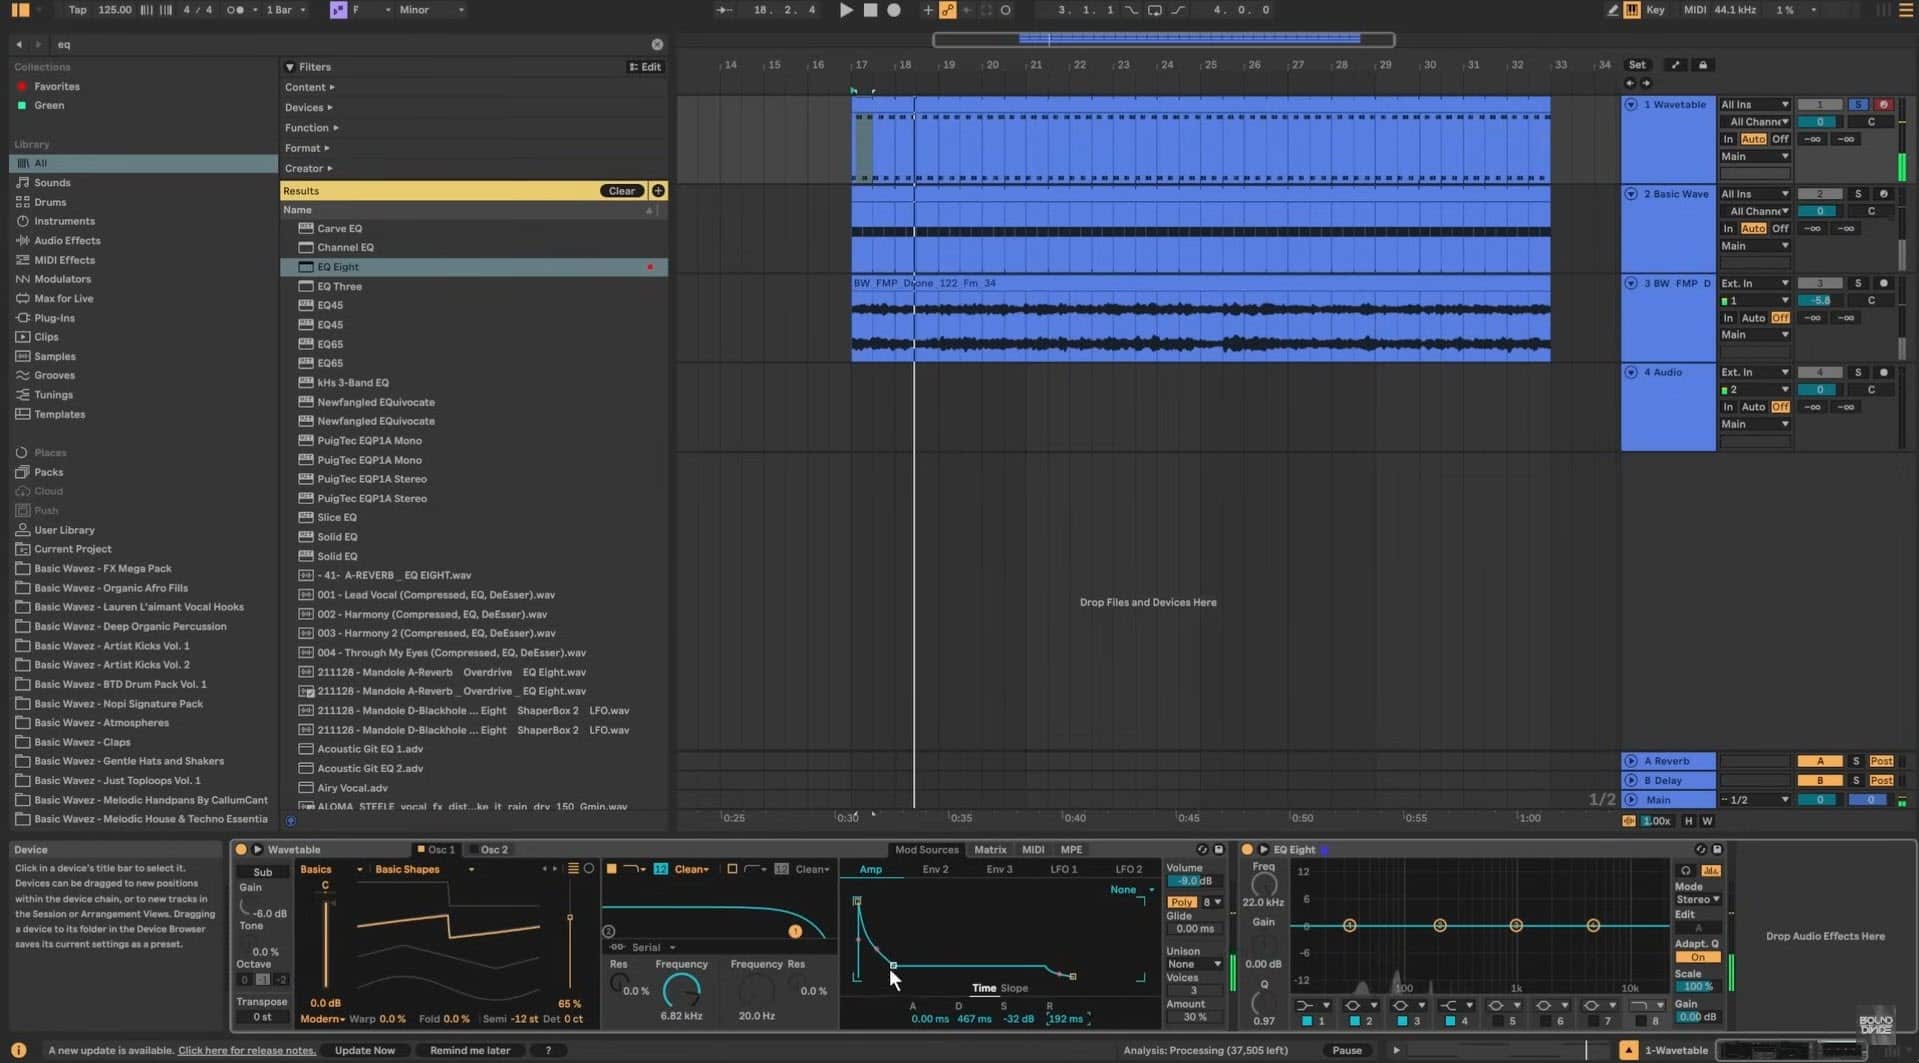This screenshot has height=1063, width=1919.
Task: Arm the 4 Audio track for recording
Action: [1884, 370]
